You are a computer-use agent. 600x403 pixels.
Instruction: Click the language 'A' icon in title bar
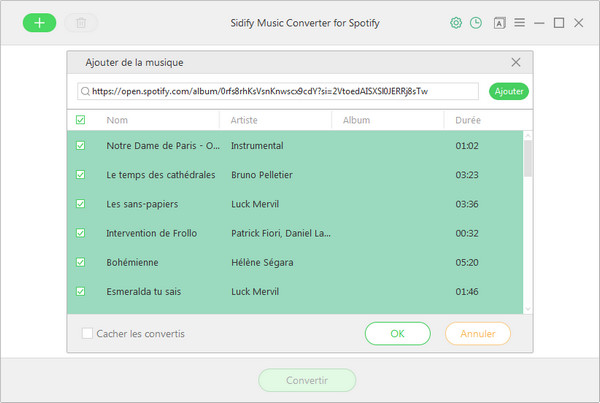(499, 22)
